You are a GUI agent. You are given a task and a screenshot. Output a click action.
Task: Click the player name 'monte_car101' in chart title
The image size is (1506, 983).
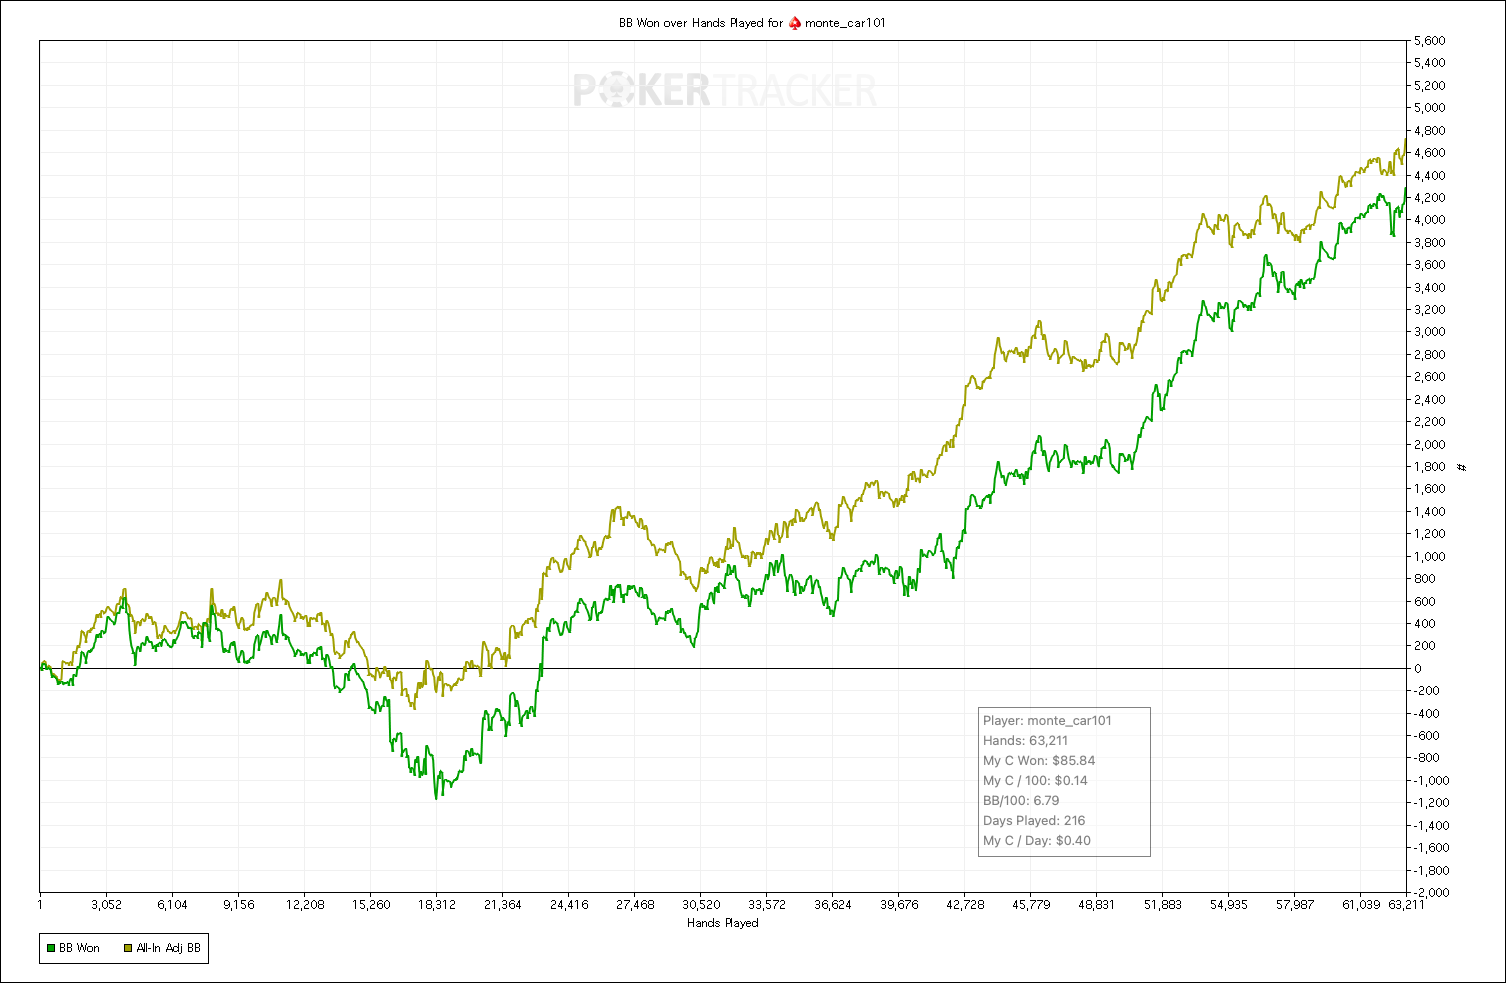click(845, 23)
